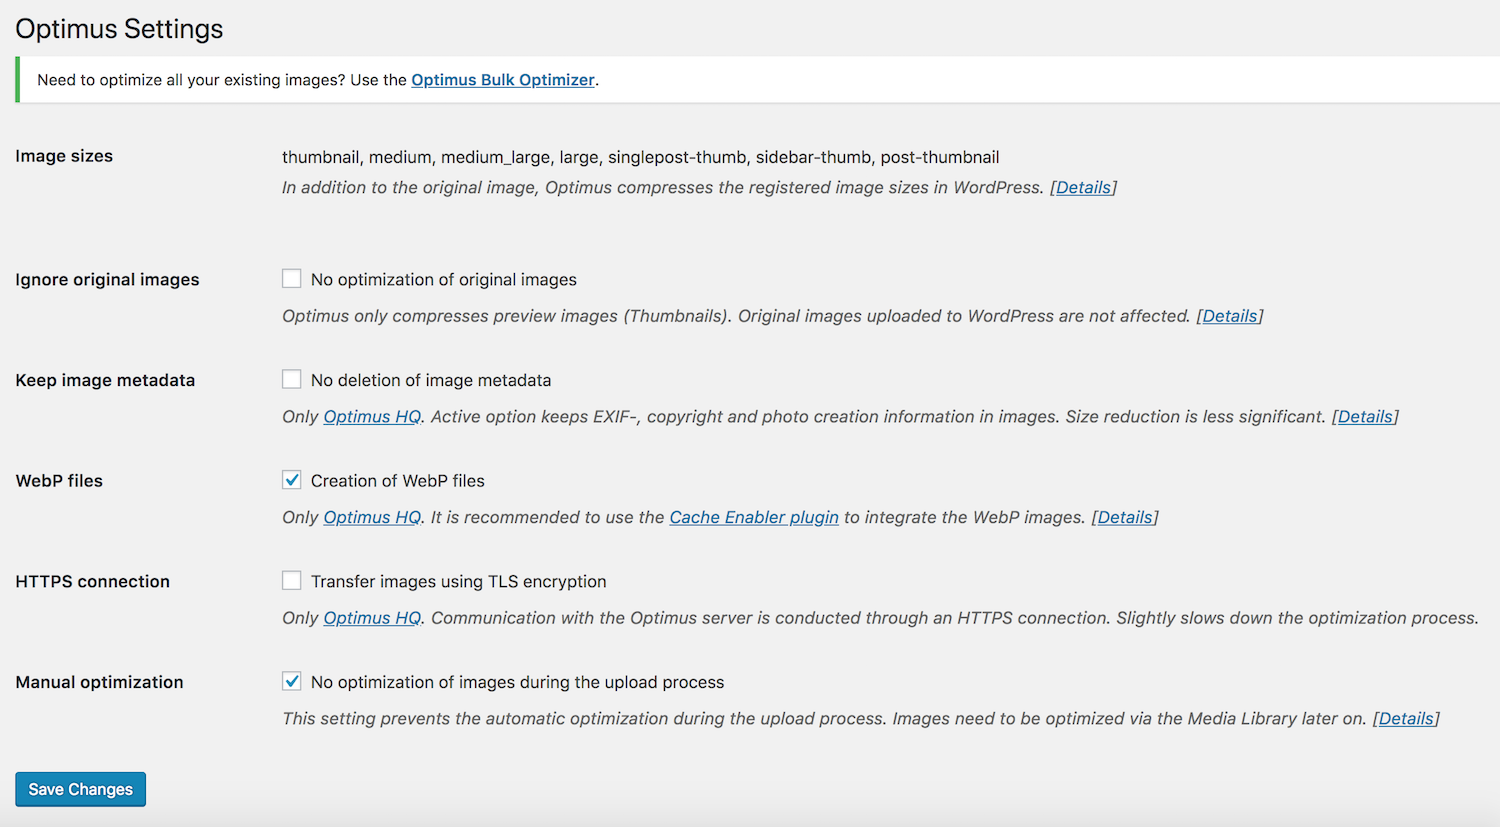Open Details link under Manual optimization
This screenshot has width=1500, height=827.
(1406, 718)
